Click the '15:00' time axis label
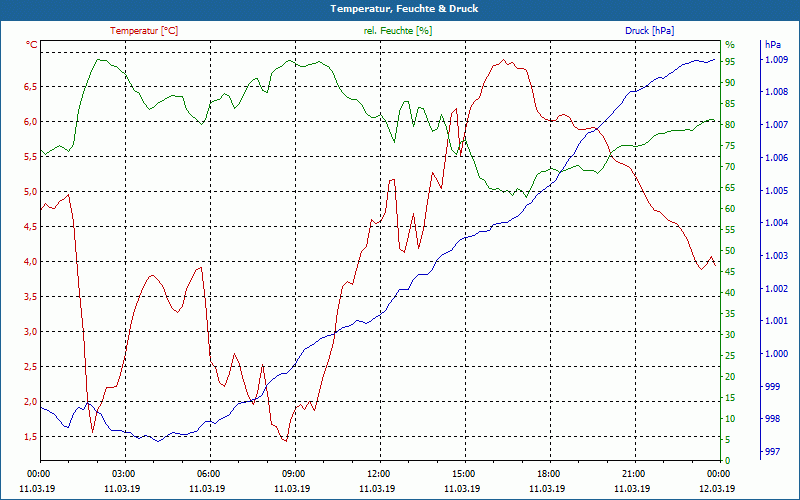 (463, 473)
